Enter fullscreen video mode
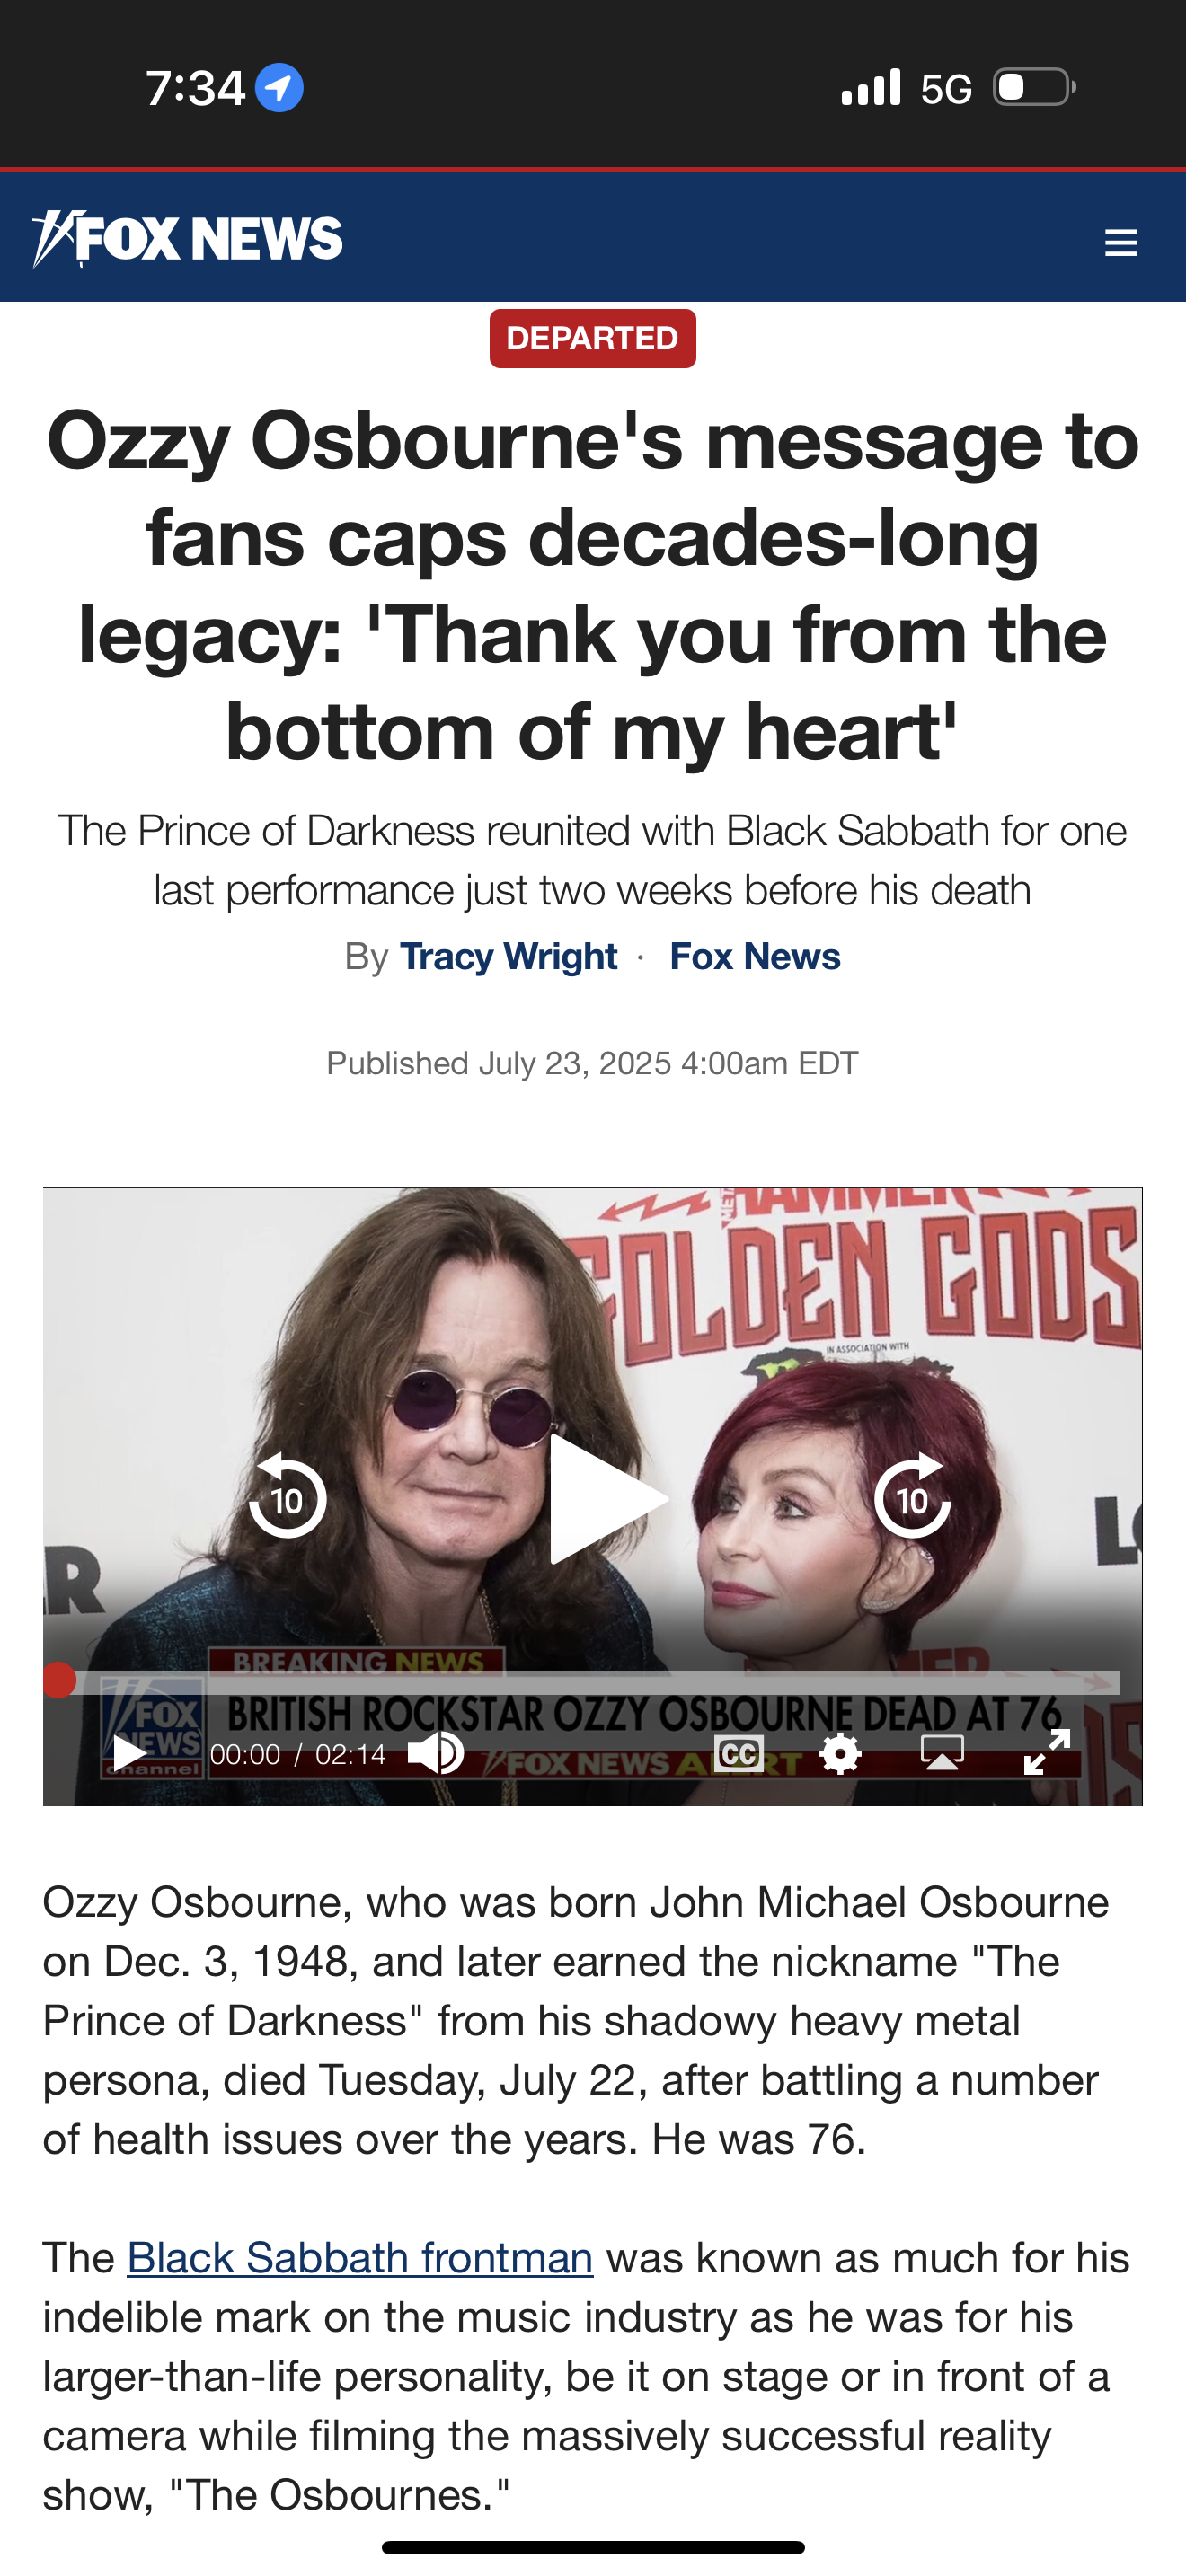1186x2576 pixels. pyautogui.click(x=1047, y=1752)
